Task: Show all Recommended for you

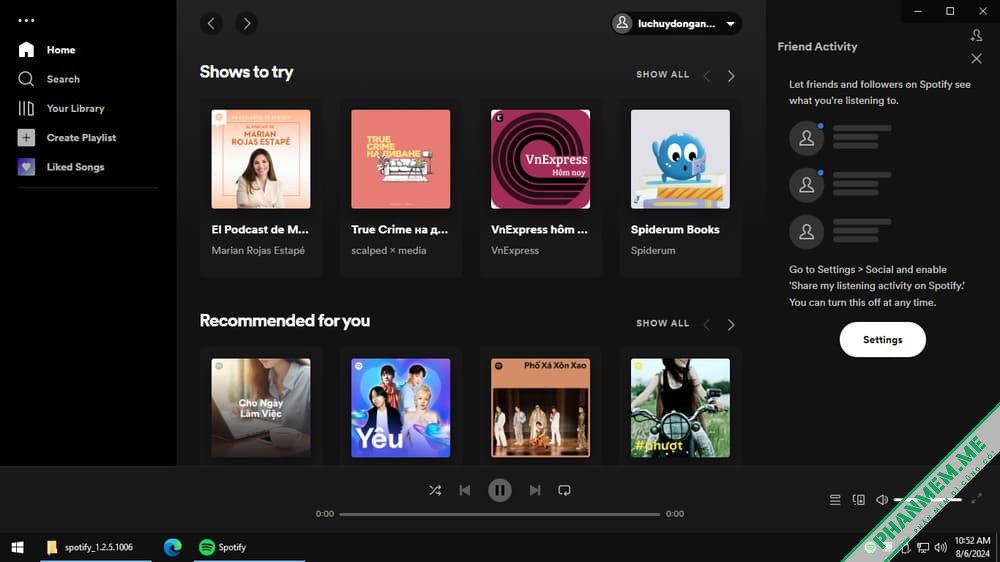Action: coord(663,323)
